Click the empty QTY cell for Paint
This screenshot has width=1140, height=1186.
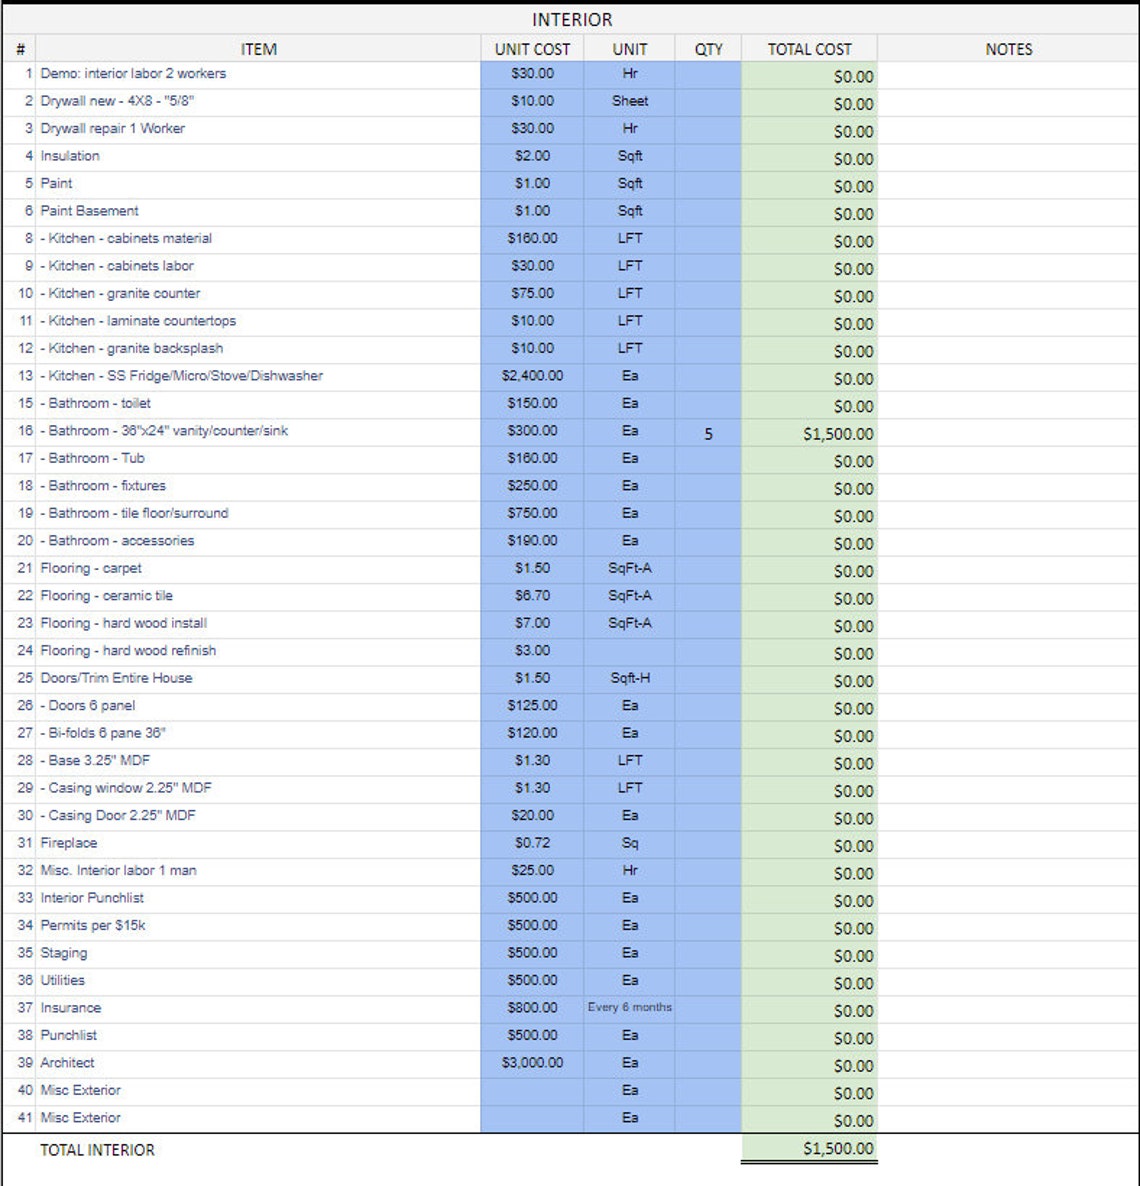point(707,184)
